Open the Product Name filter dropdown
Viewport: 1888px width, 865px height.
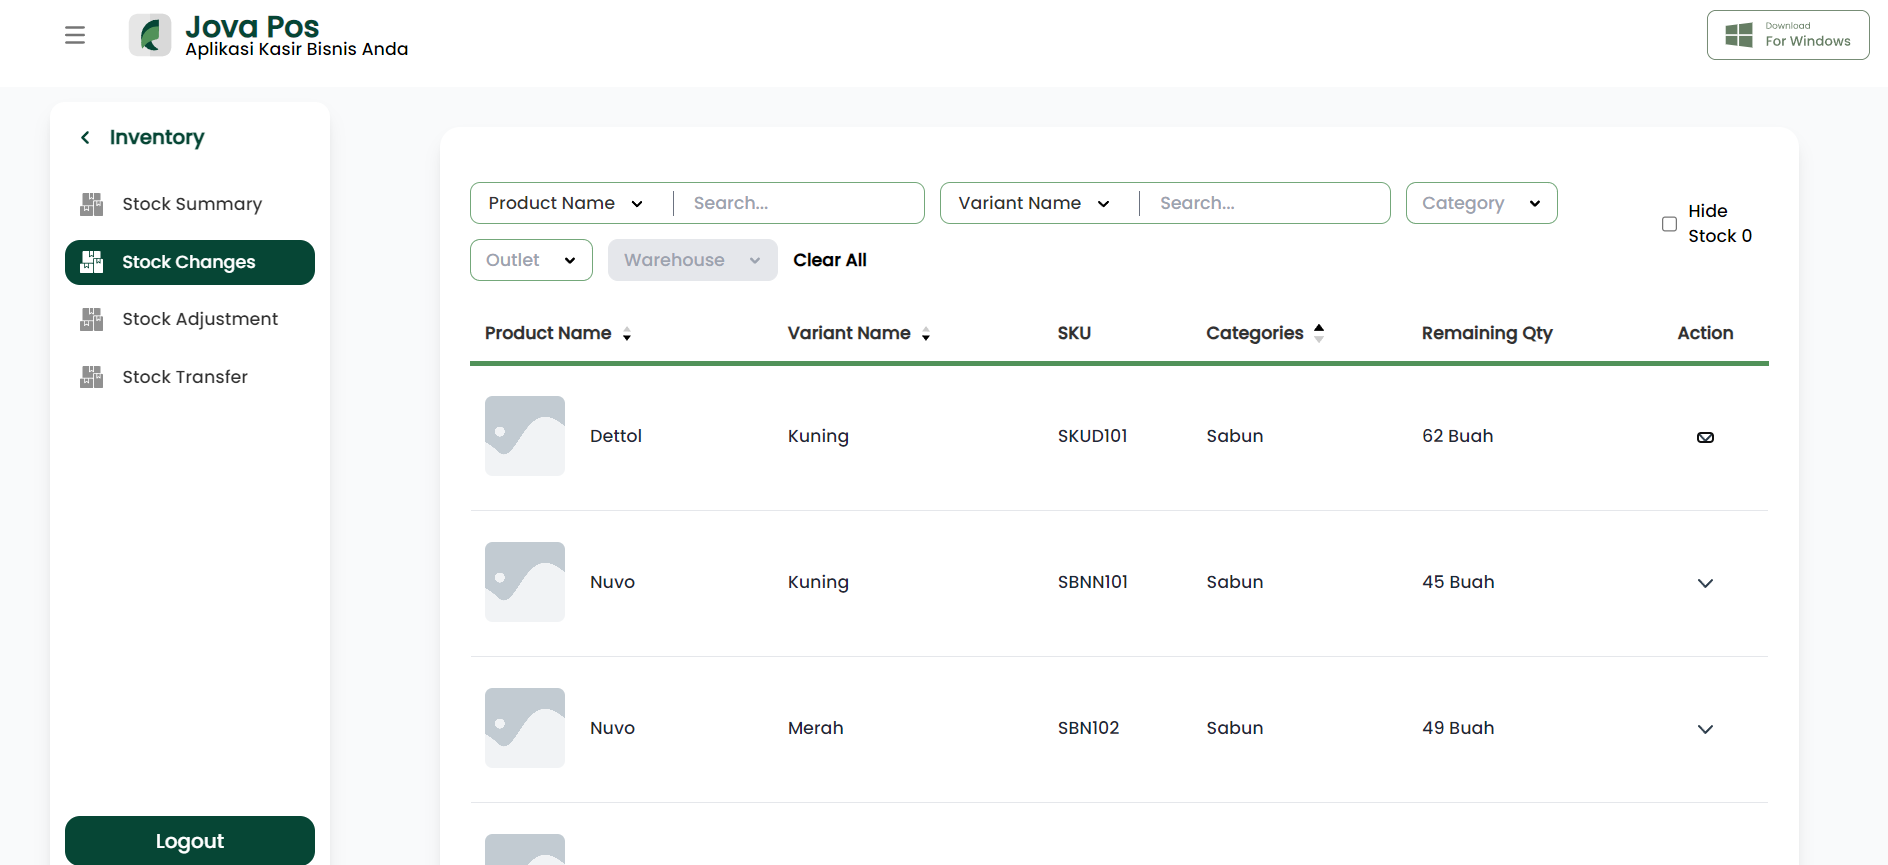pos(566,203)
